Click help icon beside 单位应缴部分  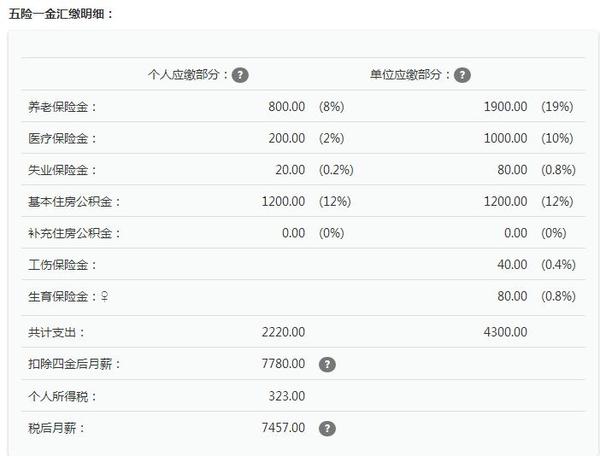(x=462, y=75)
